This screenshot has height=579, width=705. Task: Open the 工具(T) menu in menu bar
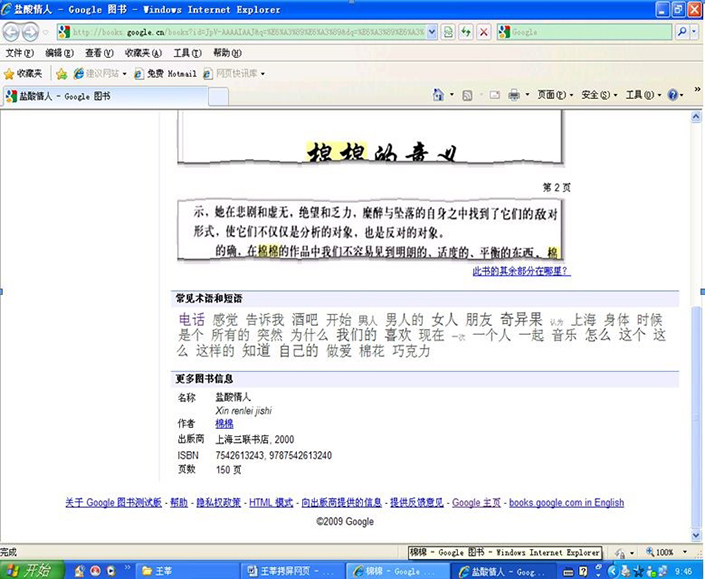coord(187,53)
